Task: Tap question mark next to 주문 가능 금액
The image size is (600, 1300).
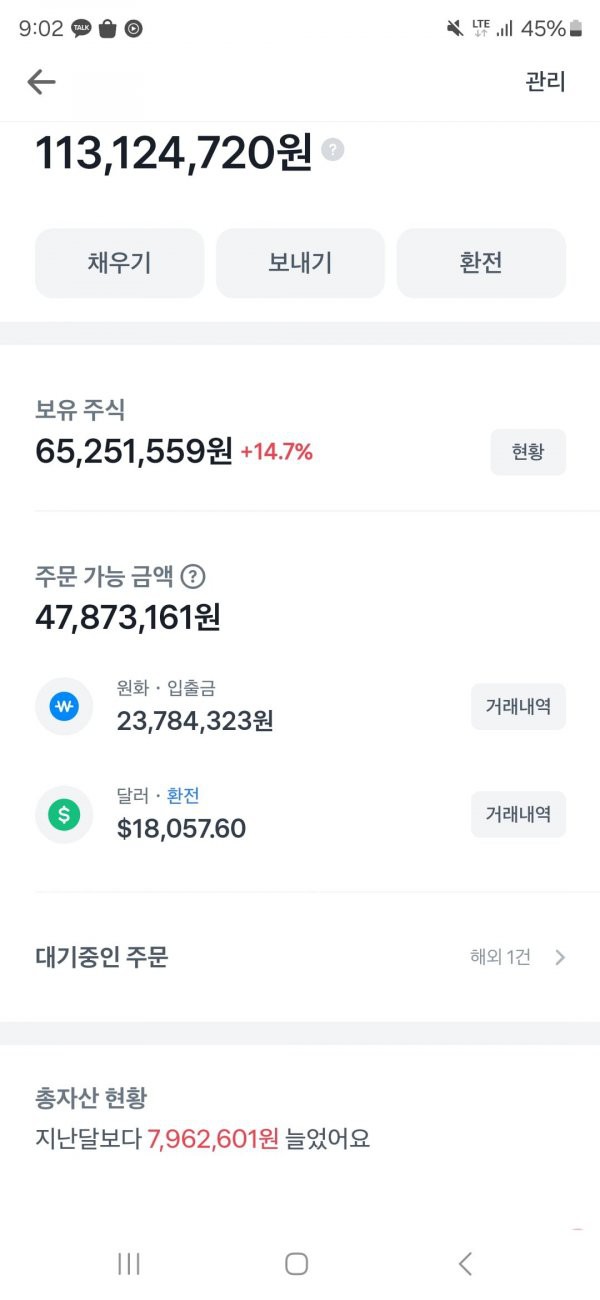Action: pos(194,577)
